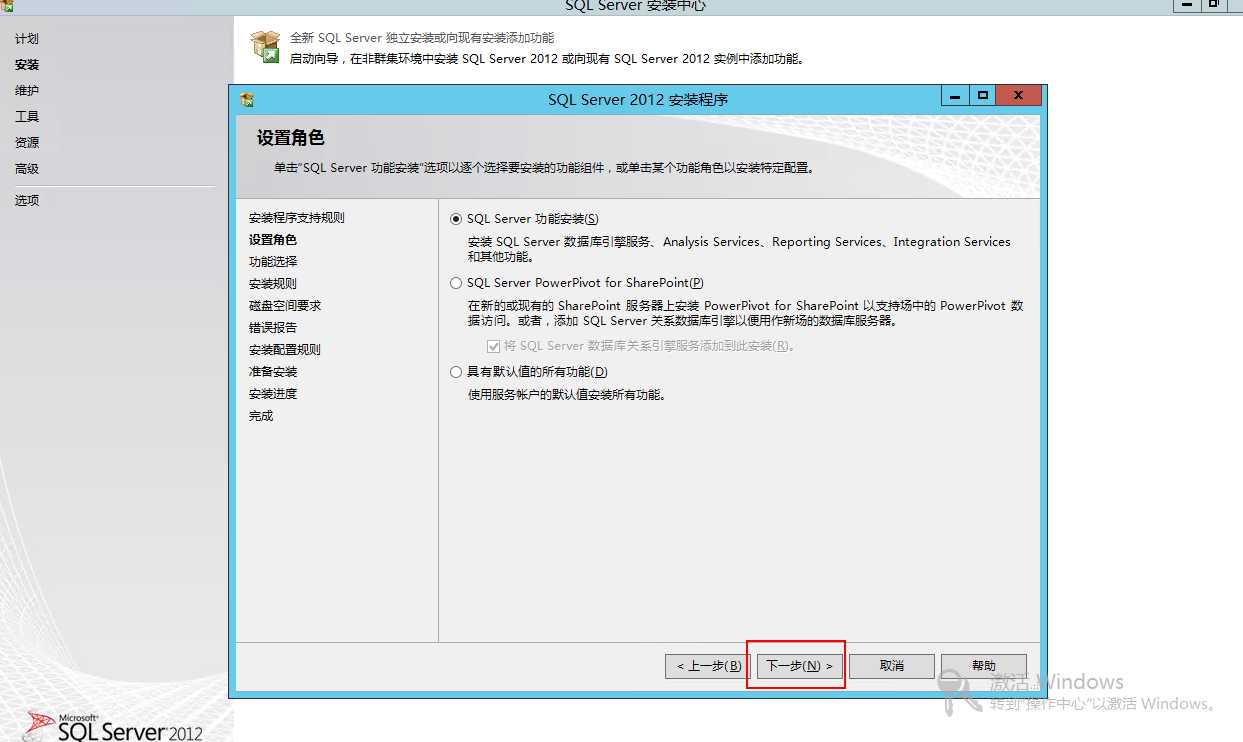Go back with 上一步(B) button

(x=708, y=666)
